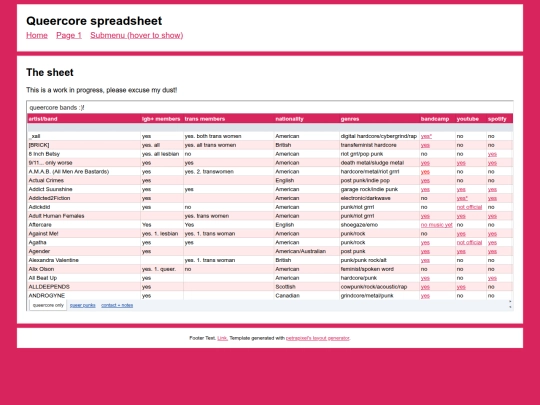
Task: Switch to the queer punks sheet tab
Action: (83, 305)
